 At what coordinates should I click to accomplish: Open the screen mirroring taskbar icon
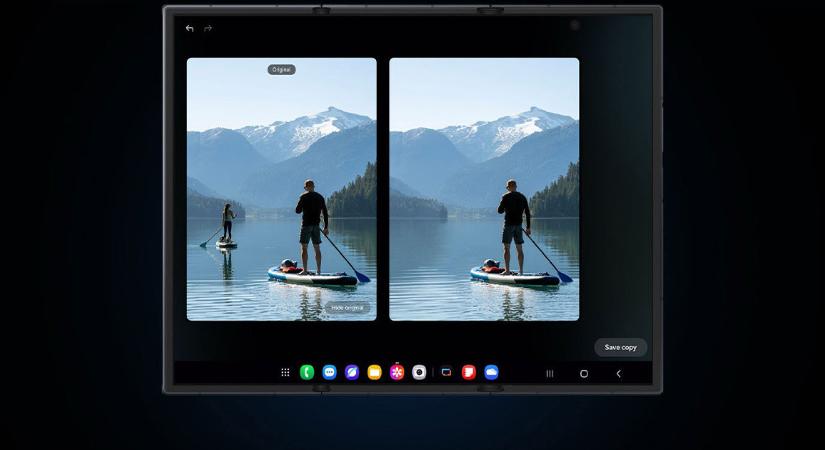pyautogui.click(x=446, y=373)
